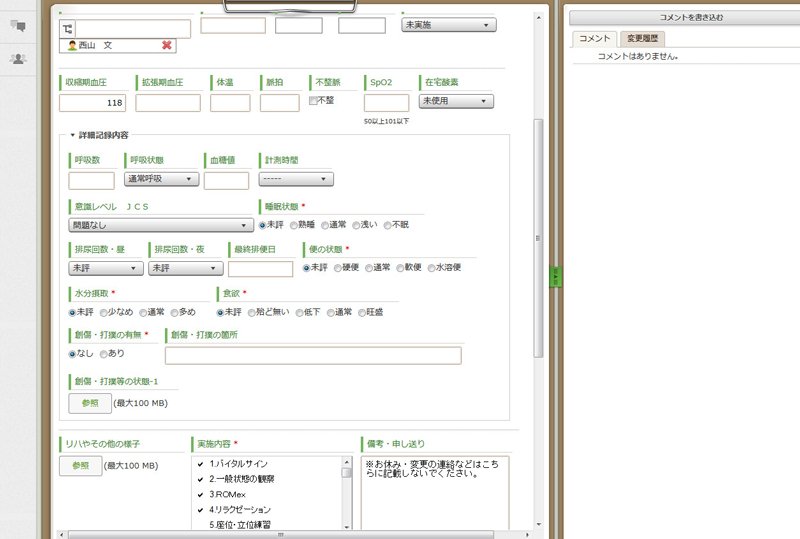Open the 計測時間 dropdown
This screenshot has width=800, height=539.
(x=296, y=179)
